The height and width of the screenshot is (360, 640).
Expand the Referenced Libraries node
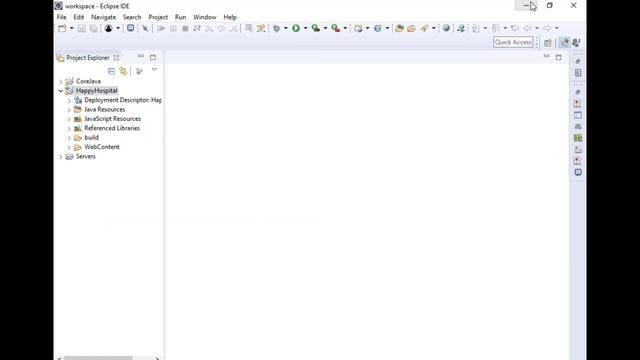[69, 129]
